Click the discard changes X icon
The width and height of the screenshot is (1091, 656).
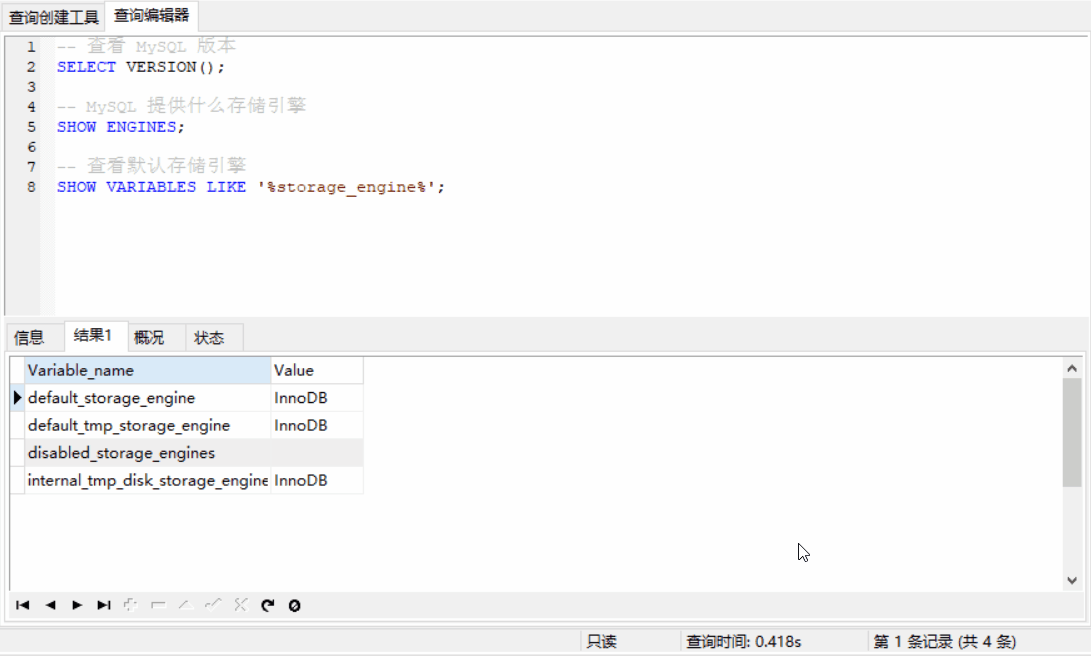(x=240, y=605)
